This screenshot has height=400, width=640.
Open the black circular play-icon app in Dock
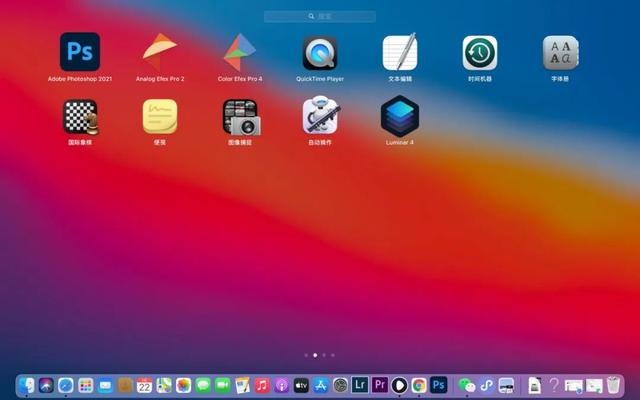(x=399, y=385)
